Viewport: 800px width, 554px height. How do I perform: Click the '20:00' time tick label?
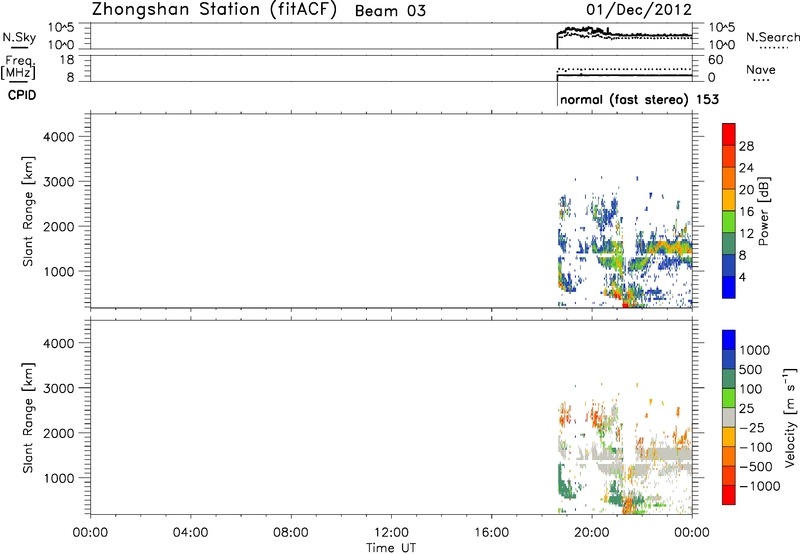click(x=592, y=533)
